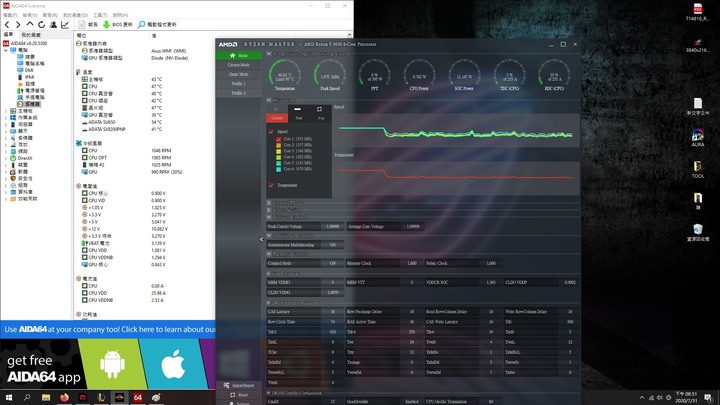Click the Peak Core(s) Voltage value field

click(332, 226)
